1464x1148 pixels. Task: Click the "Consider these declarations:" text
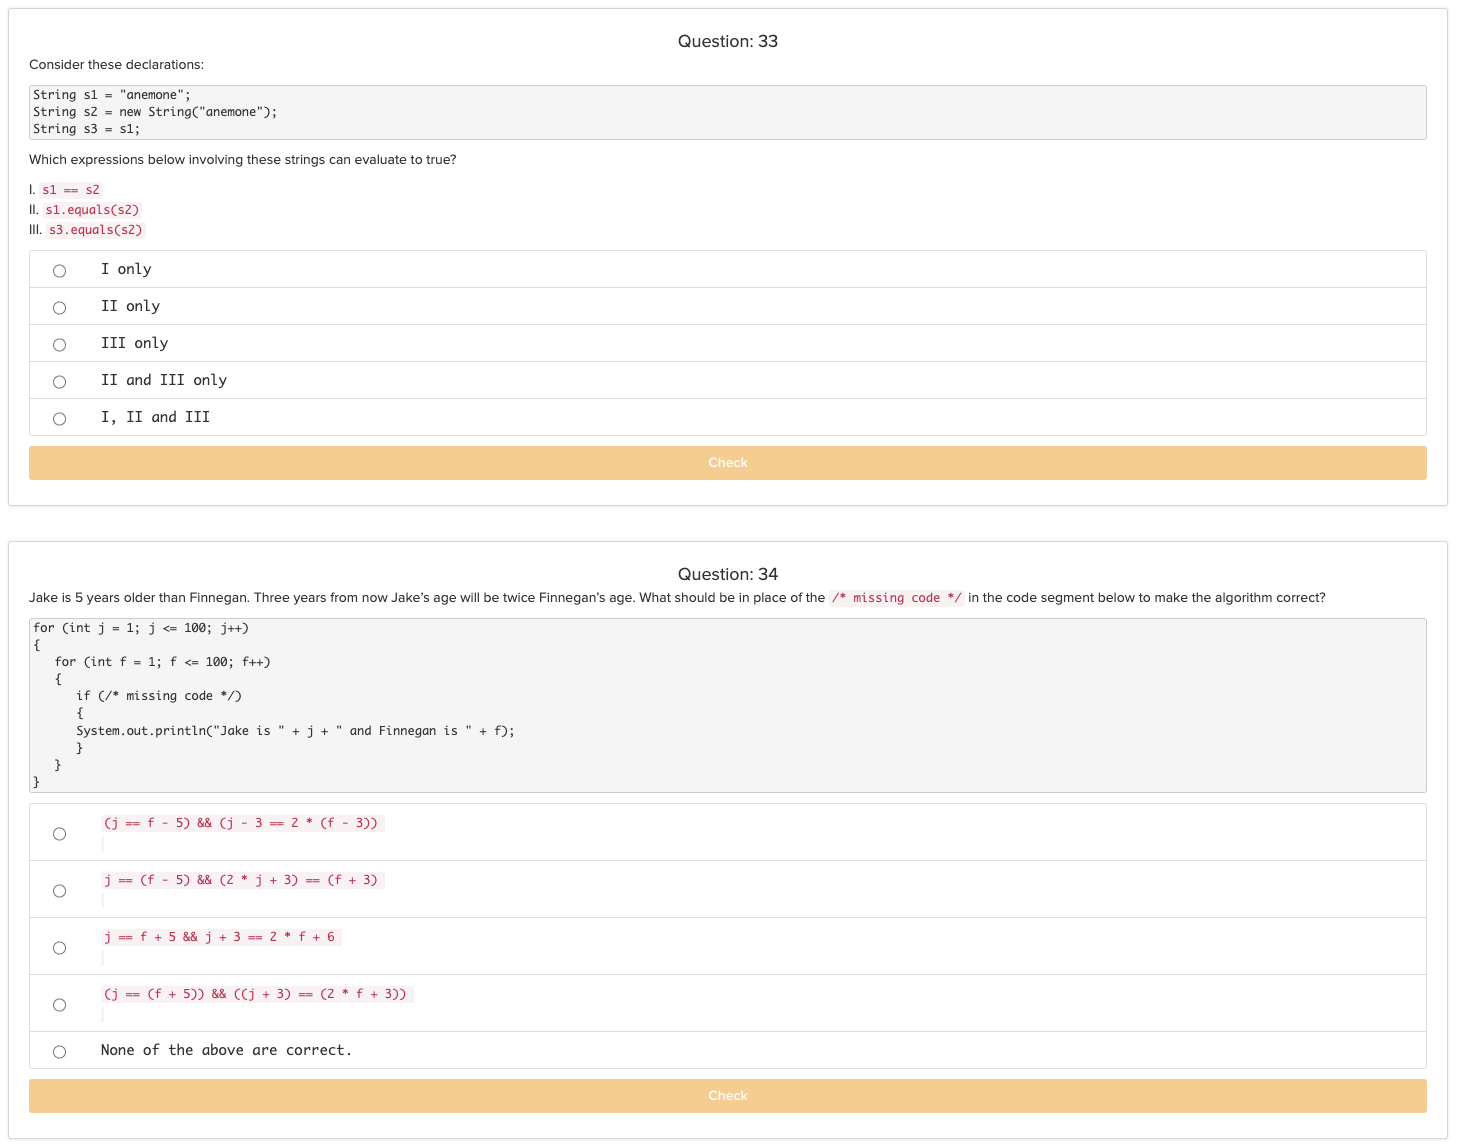[116, 65]
